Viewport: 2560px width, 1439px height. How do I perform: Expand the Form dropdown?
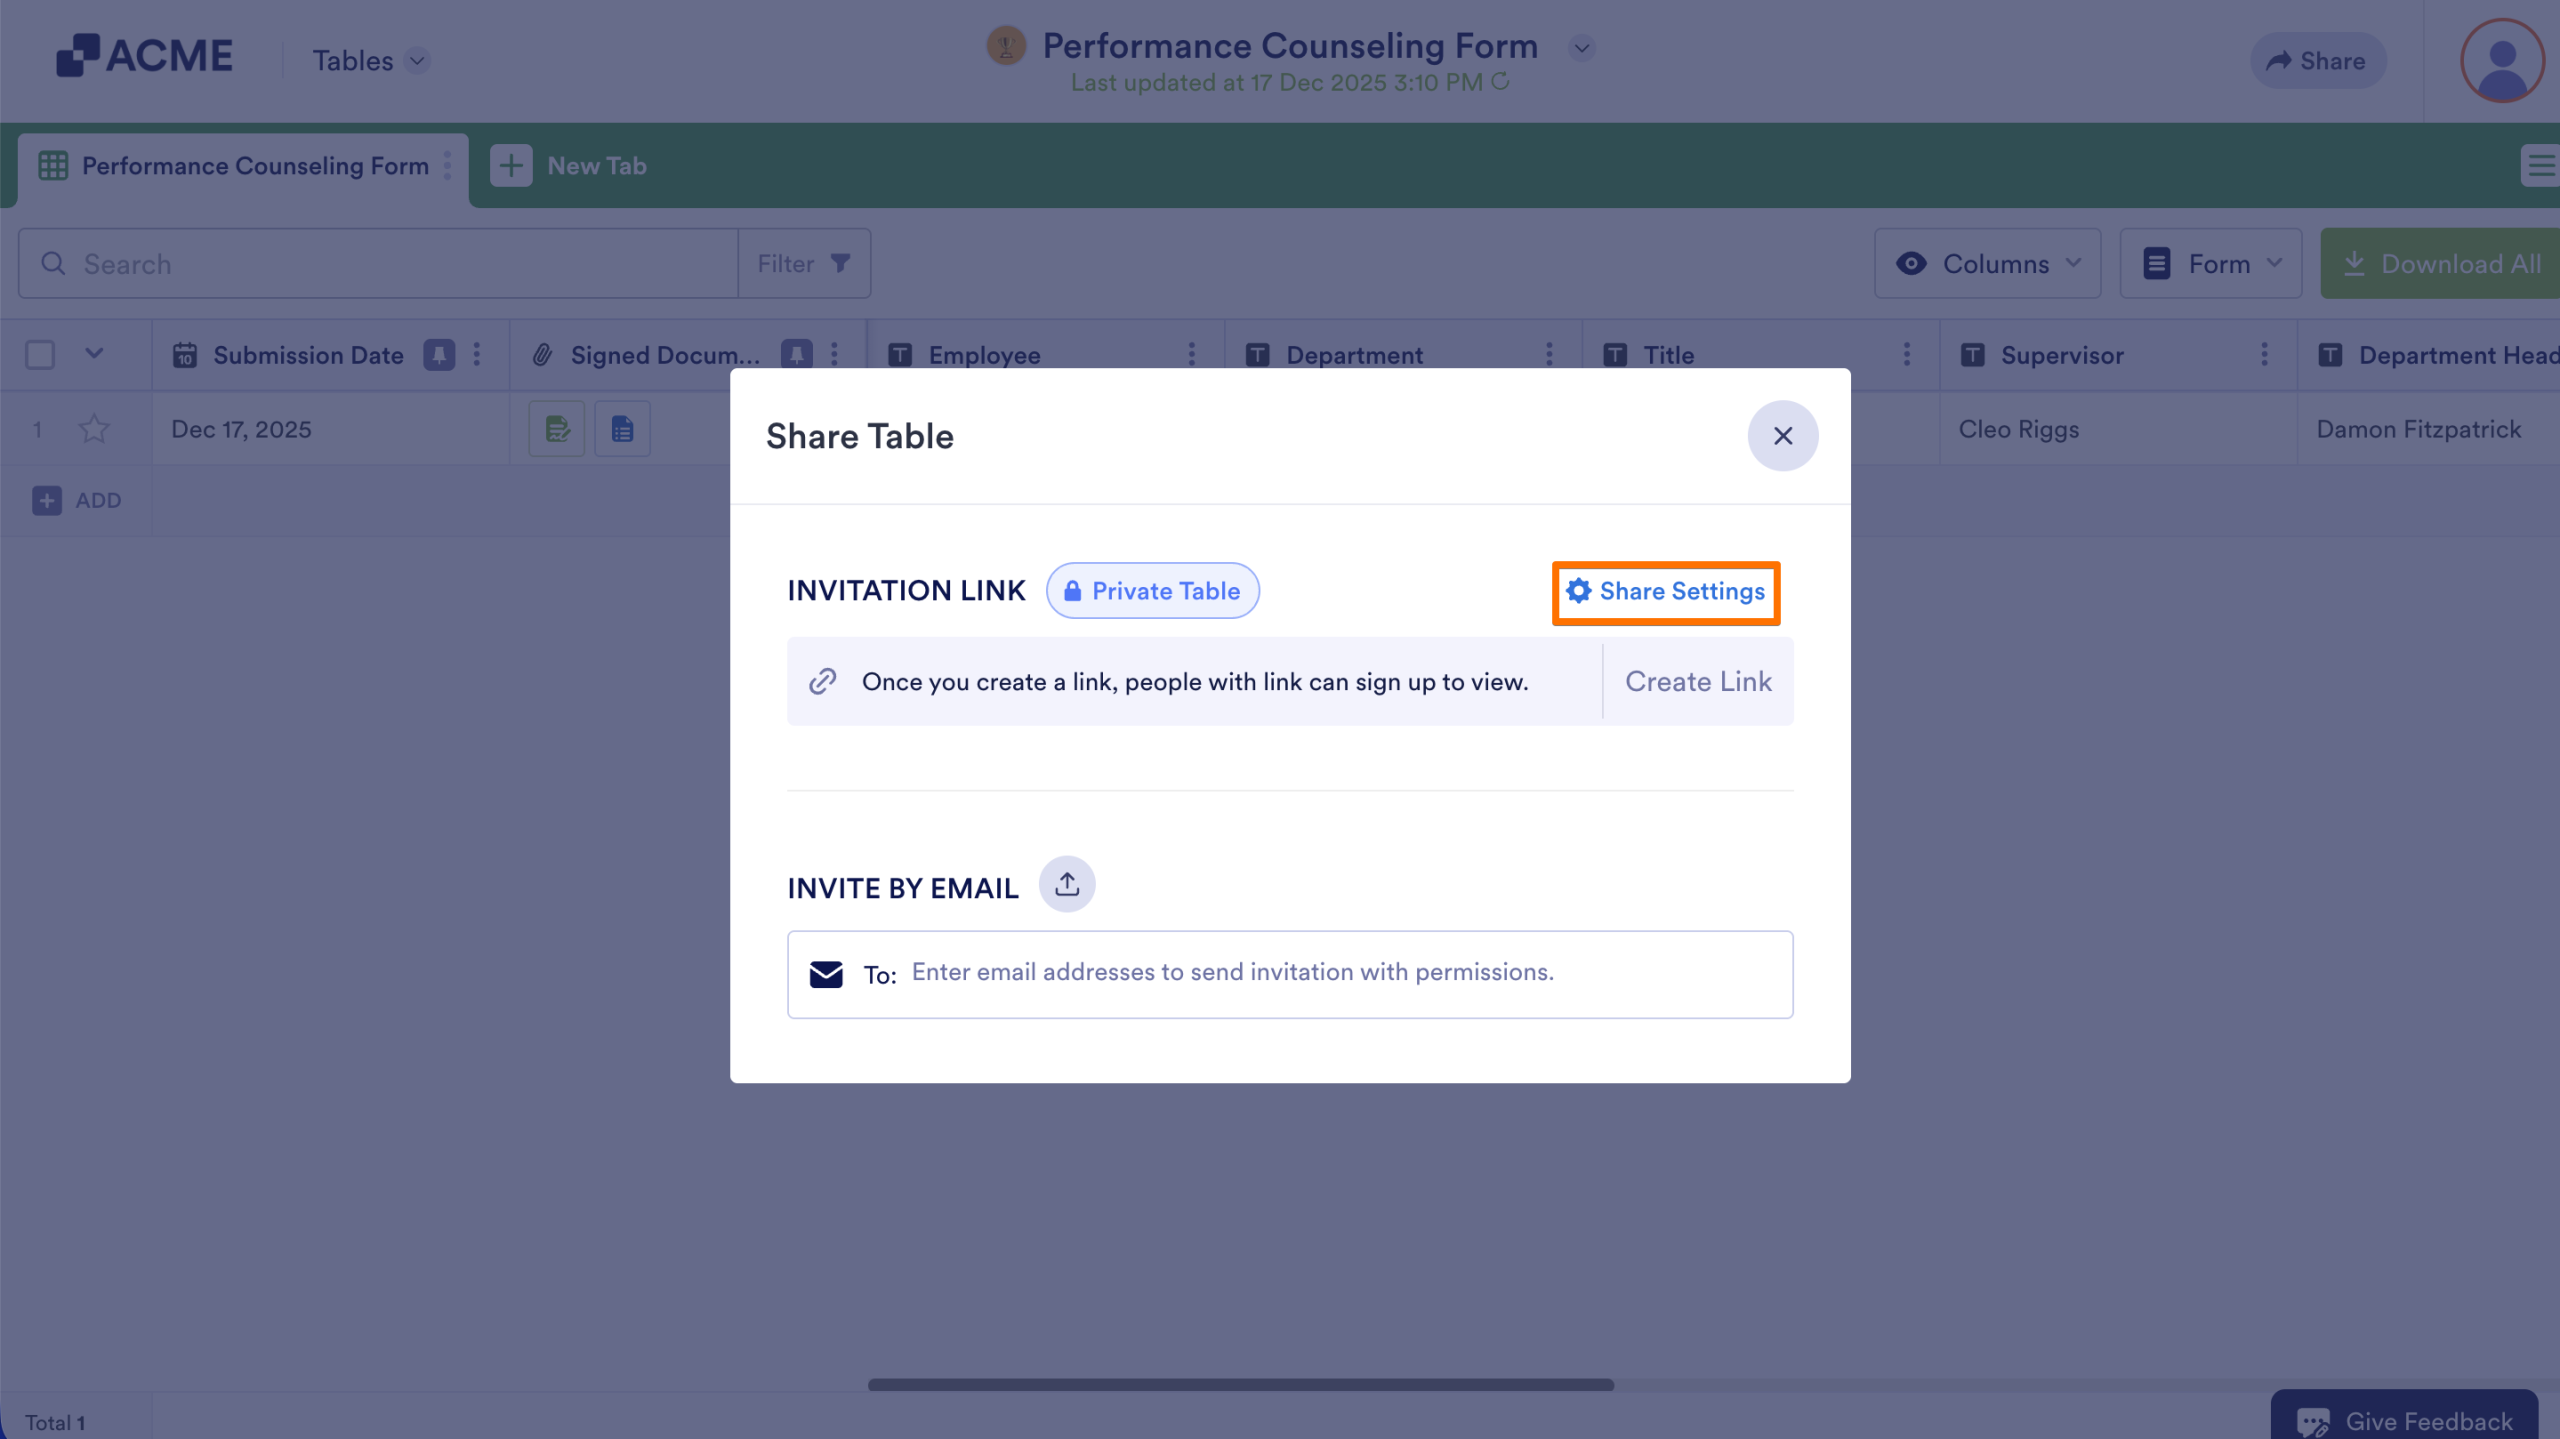pos(2210,263)
